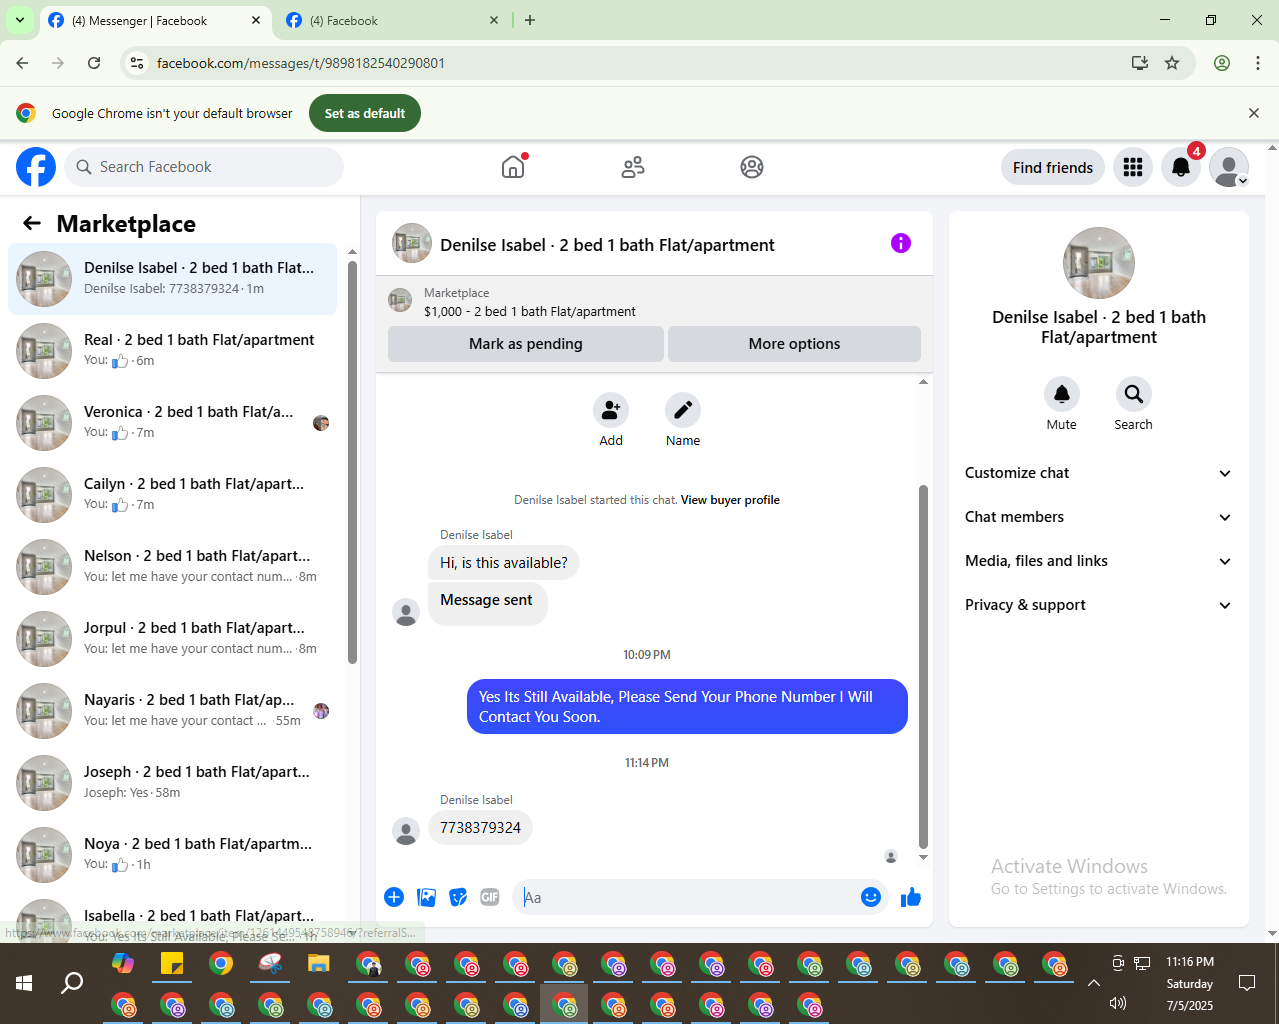The width and height of the screenshot is (1279, 1024).
Task: Open Nayaris conversation in chat list
Action: (x=173, y=711)
